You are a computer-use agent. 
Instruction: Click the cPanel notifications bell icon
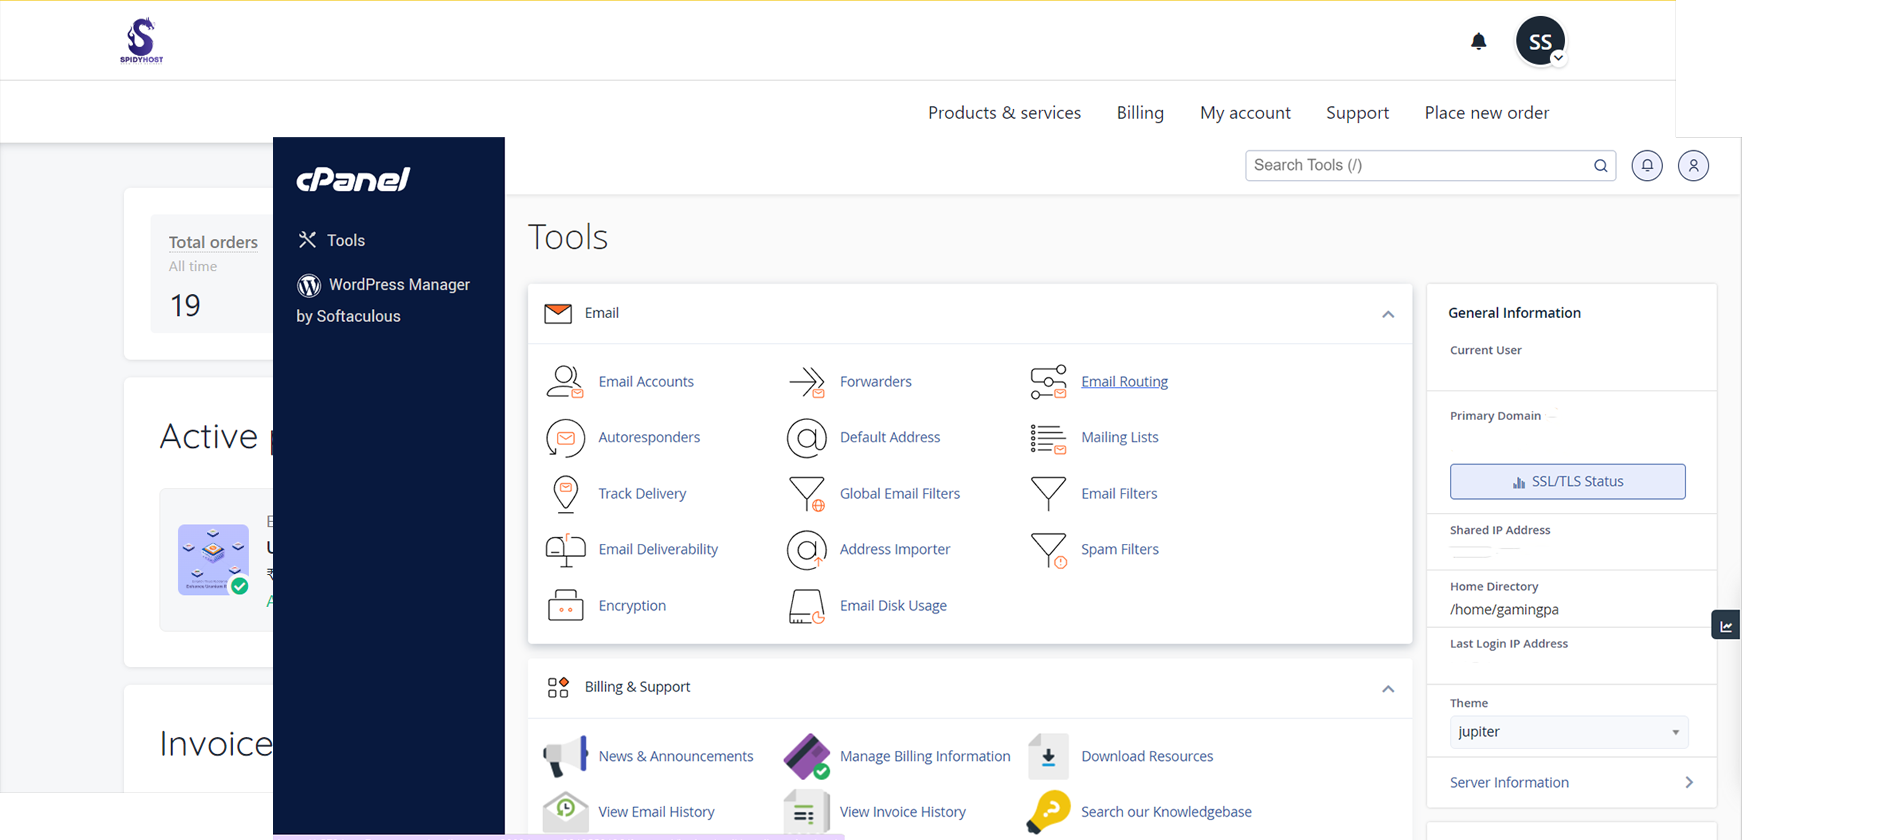pyautogui.click(x=1647, y=166)
